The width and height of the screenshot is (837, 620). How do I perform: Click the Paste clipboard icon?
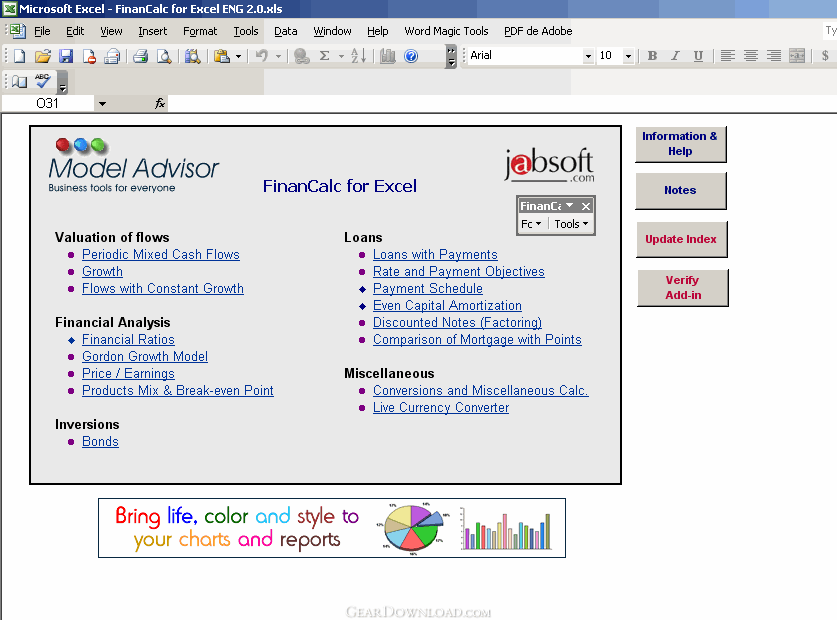[x=222, y=56]
